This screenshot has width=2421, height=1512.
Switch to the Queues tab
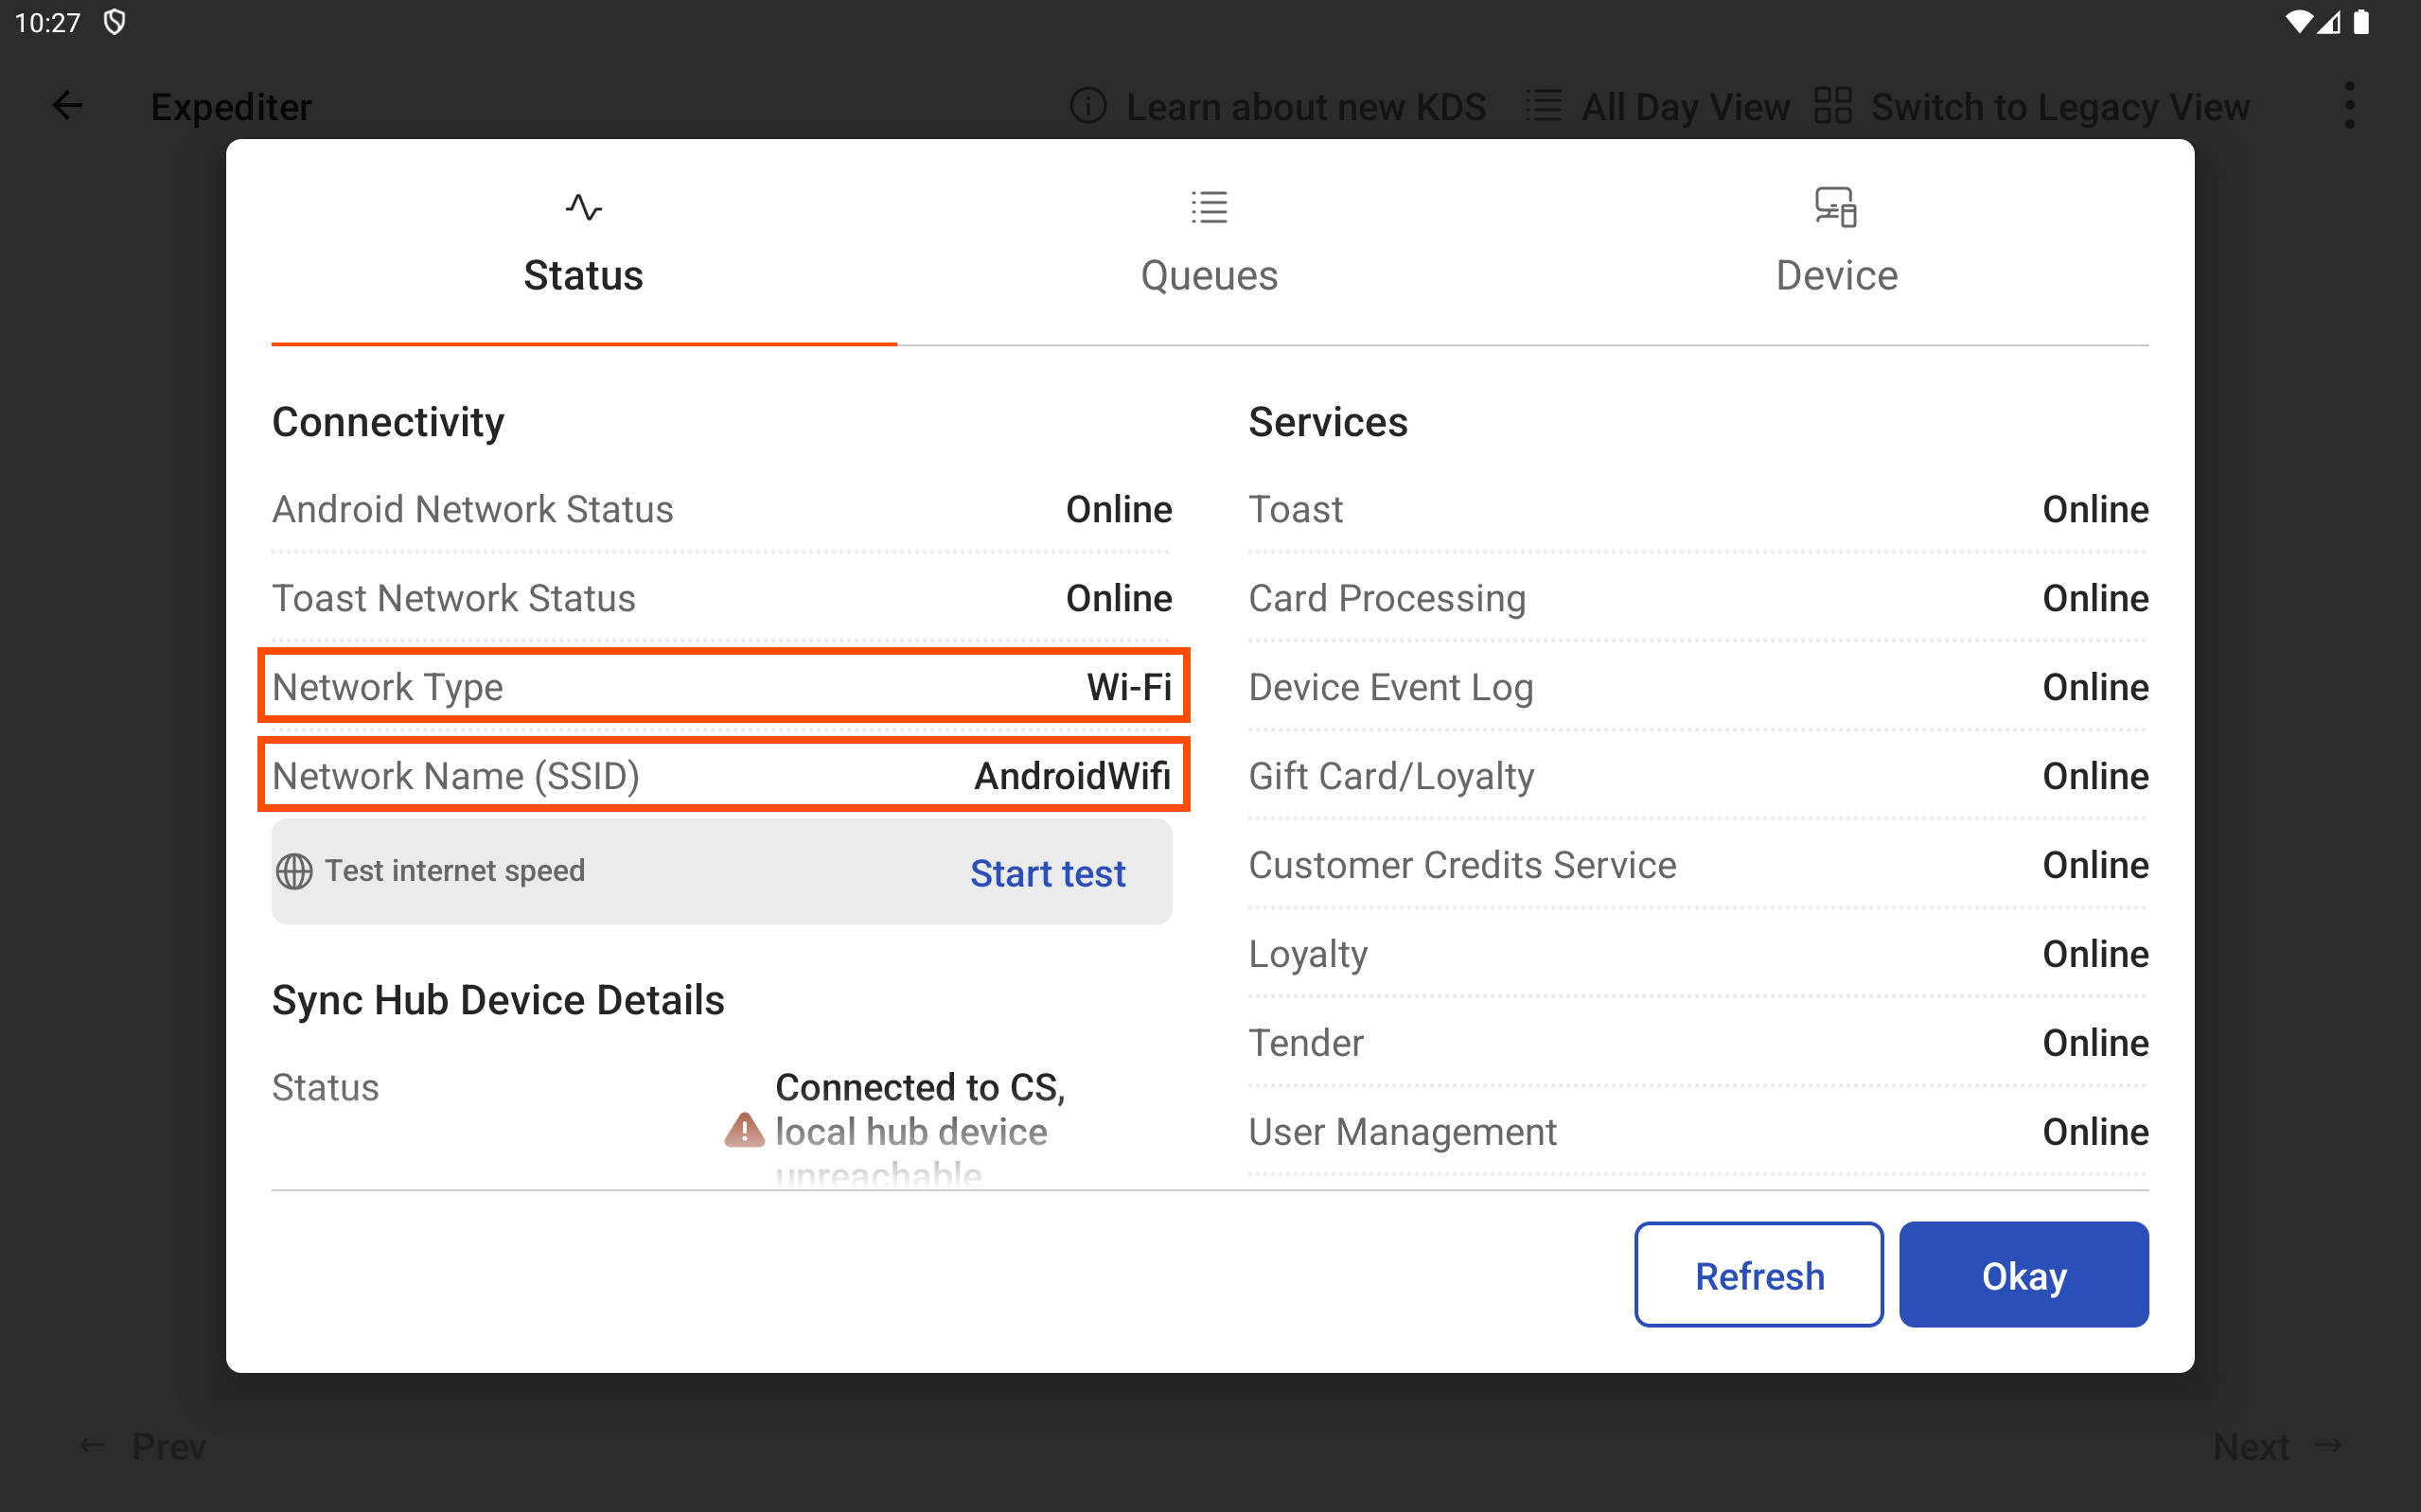pyautogui.click(x=1209, y=243)
